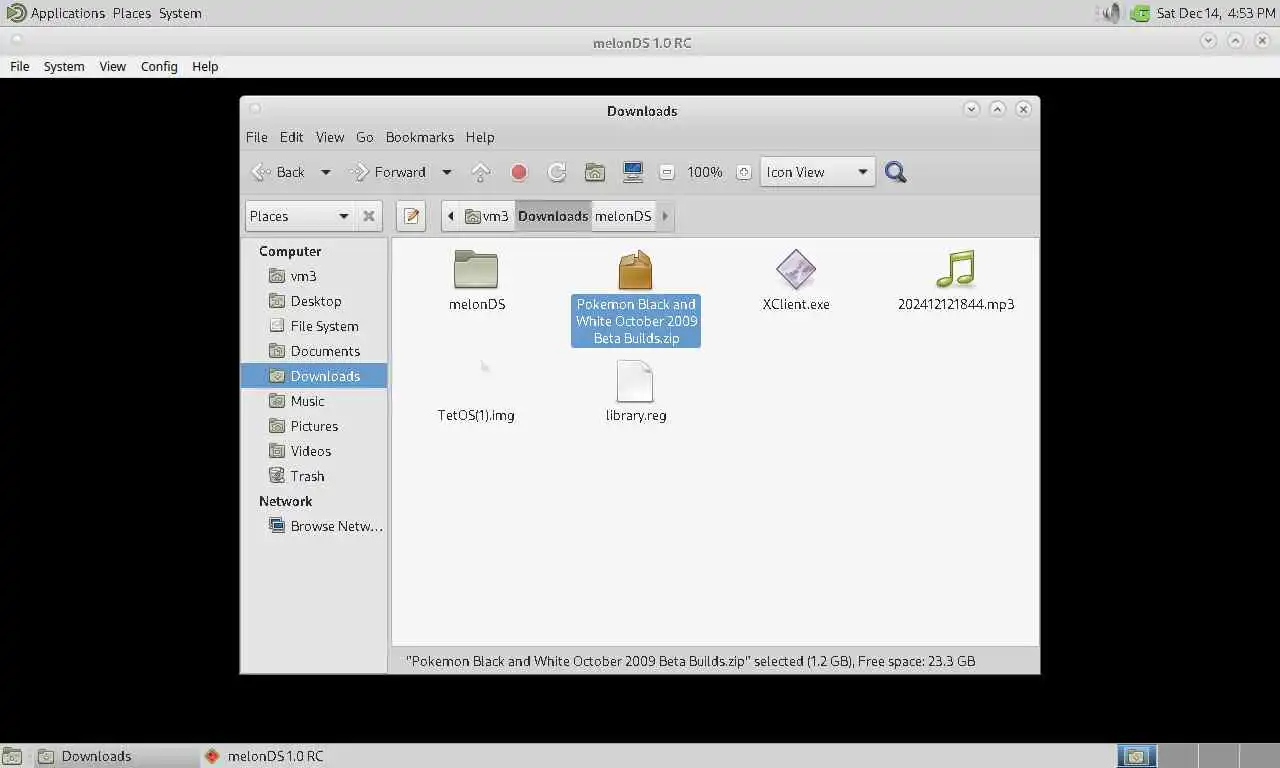Open melonDS Help menu
The width and height of the screenshot is (1280, 768).
205,66
